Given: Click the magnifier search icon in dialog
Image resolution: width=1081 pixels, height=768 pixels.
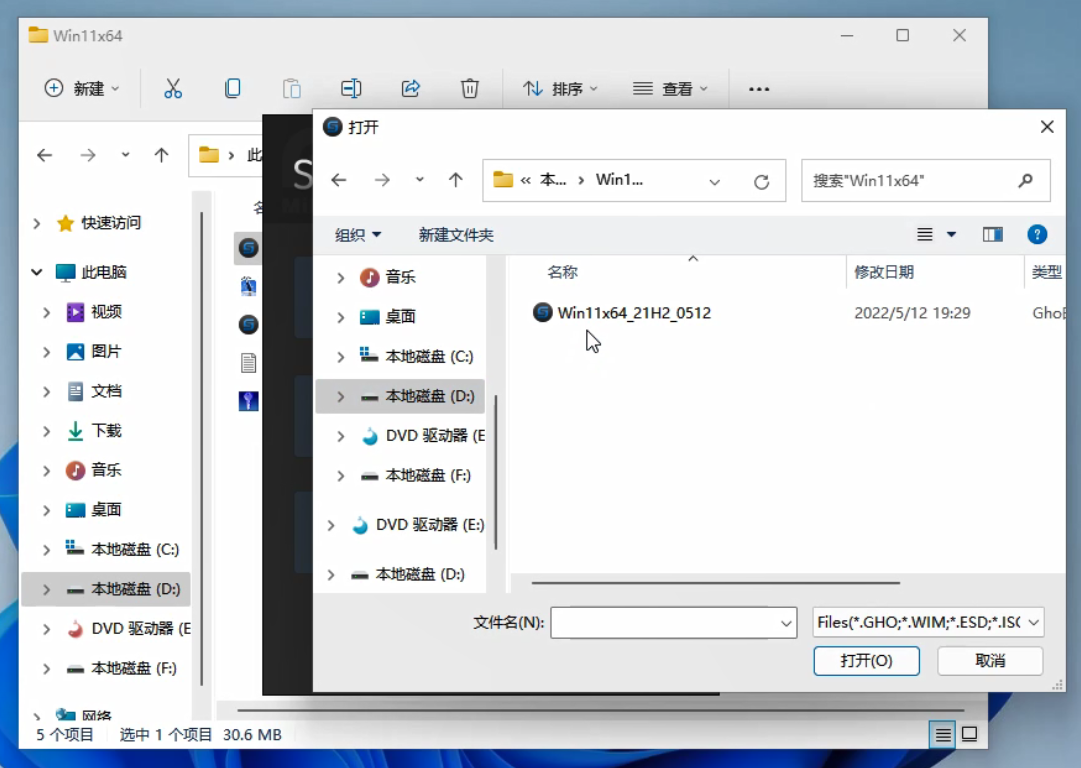Looking at the screenshot, I should (x=1025, y=181).
